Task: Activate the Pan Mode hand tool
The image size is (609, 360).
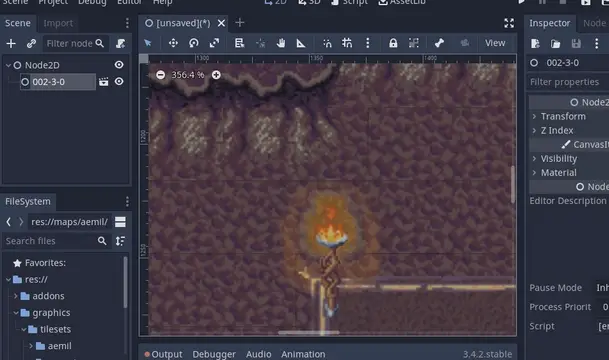Action: click(281, 43)
